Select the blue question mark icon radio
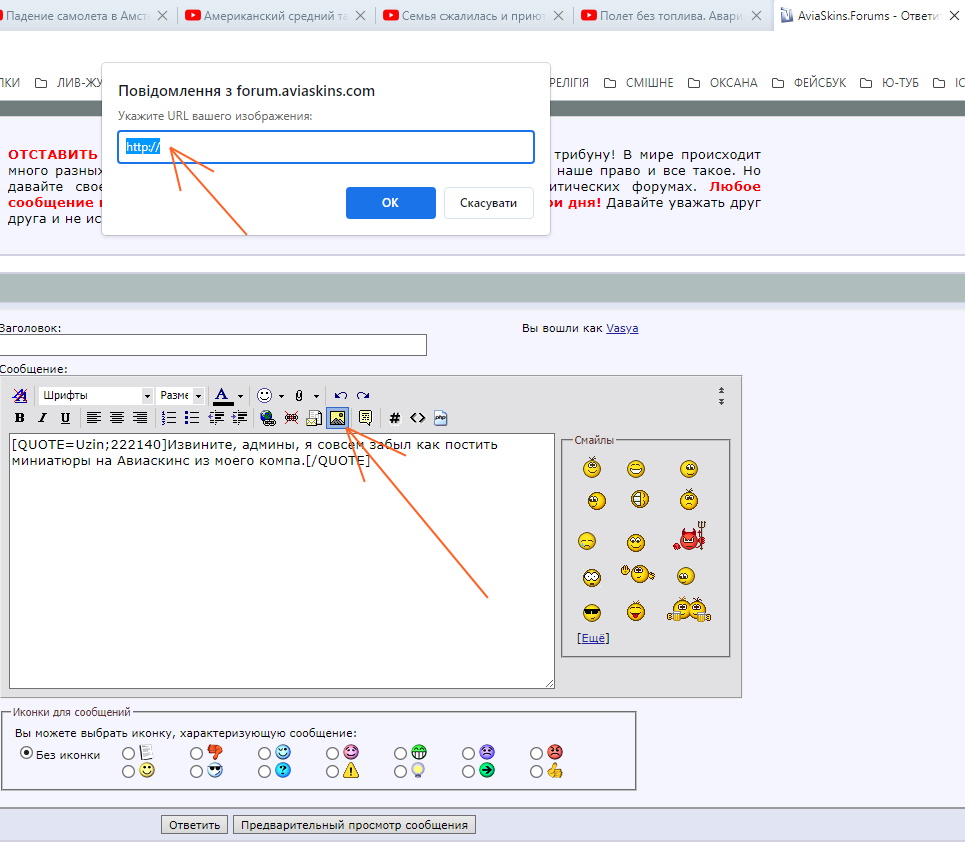965x849 pixels. click(264, 771)
